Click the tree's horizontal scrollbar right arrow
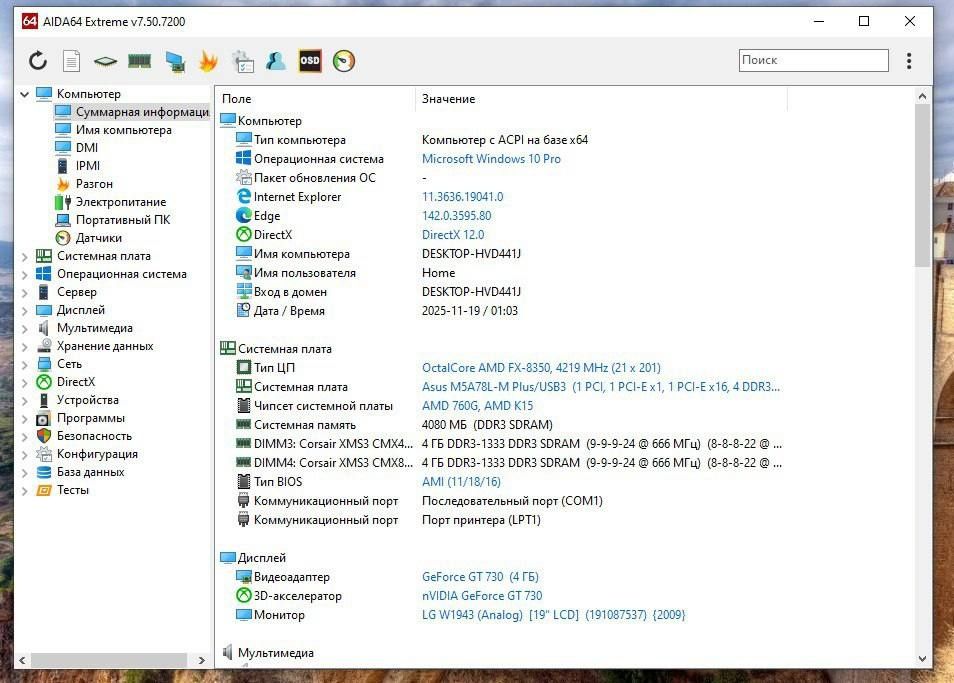The width and height of the screenshot is (954, 683). 201,660
